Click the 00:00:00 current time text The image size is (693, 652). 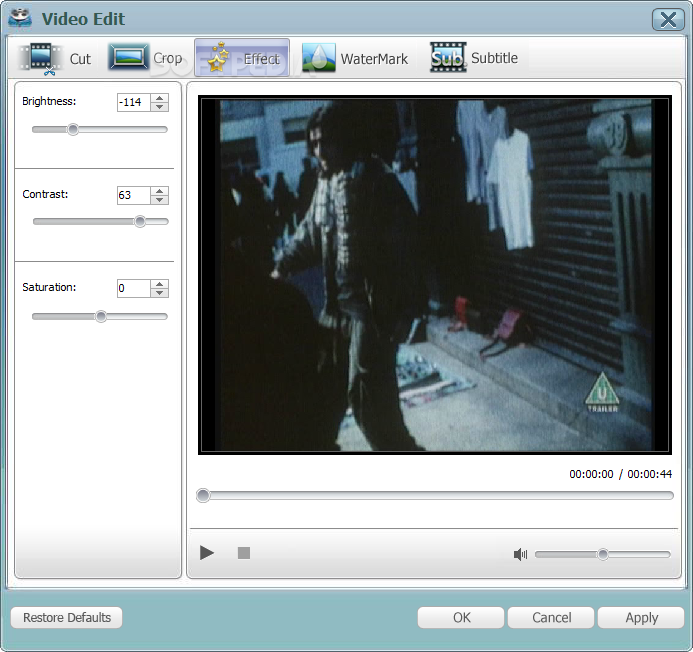click(x=591, y=474)
